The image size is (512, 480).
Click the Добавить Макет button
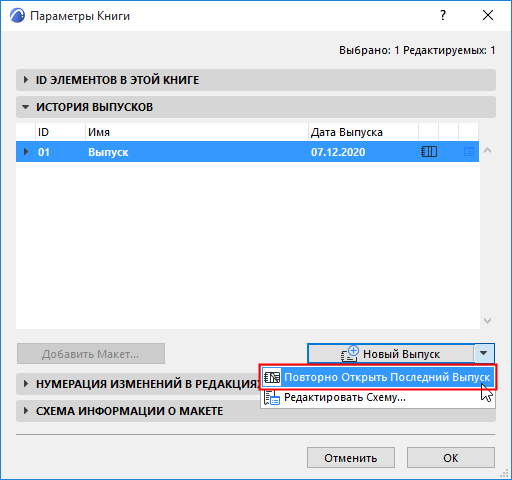pos(91,354)
